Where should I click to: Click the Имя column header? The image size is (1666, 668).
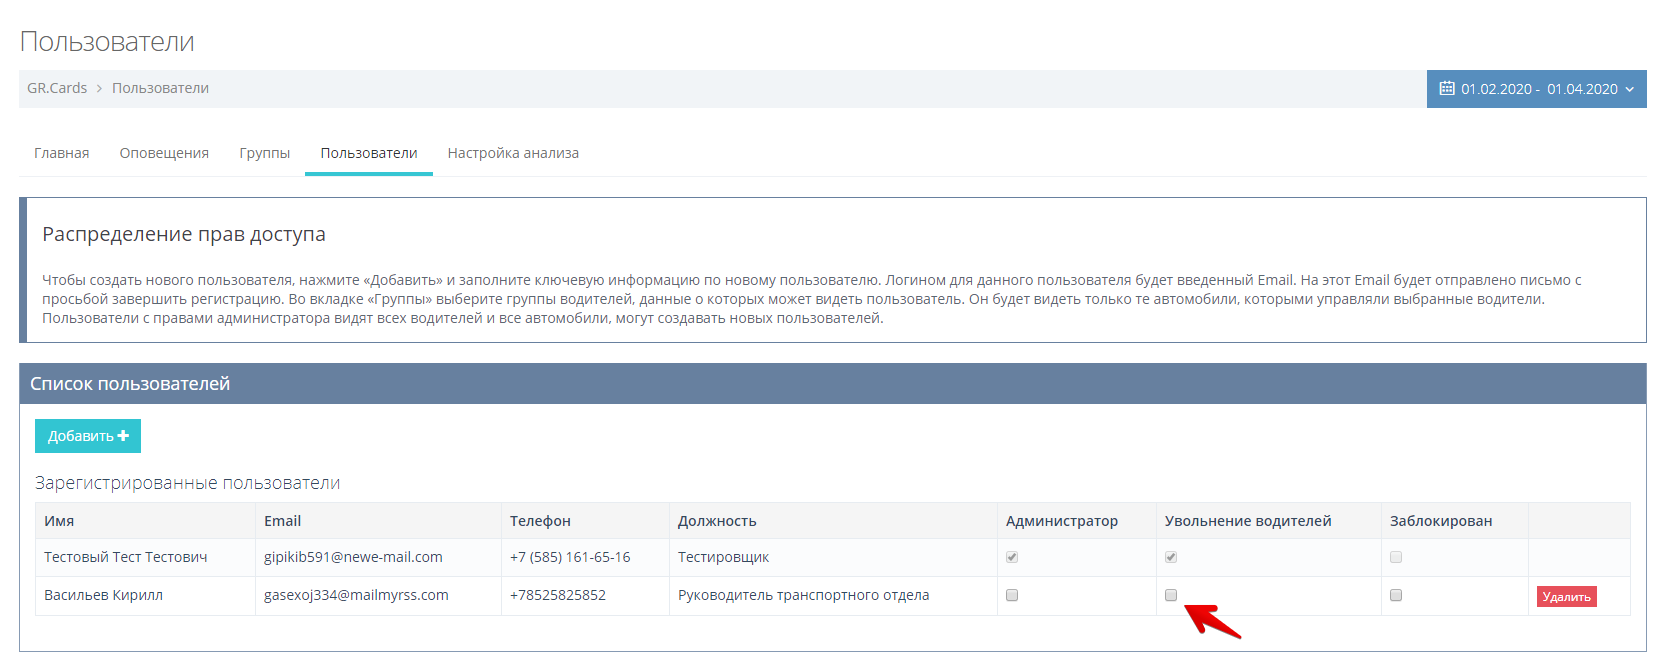(x=59, y=521)
